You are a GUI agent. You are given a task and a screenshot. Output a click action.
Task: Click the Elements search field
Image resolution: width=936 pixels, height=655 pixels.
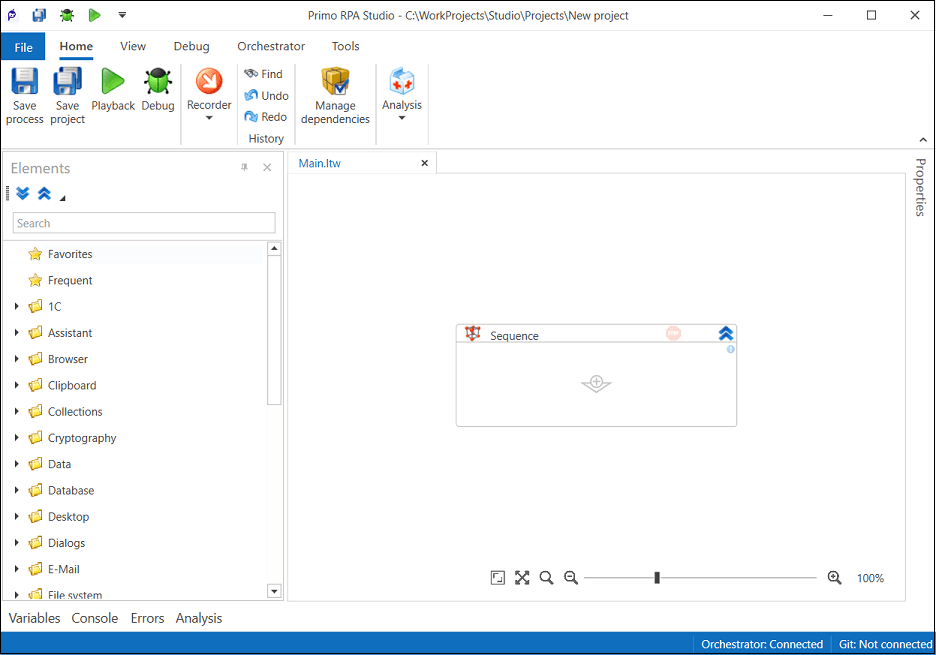[144, 223]
